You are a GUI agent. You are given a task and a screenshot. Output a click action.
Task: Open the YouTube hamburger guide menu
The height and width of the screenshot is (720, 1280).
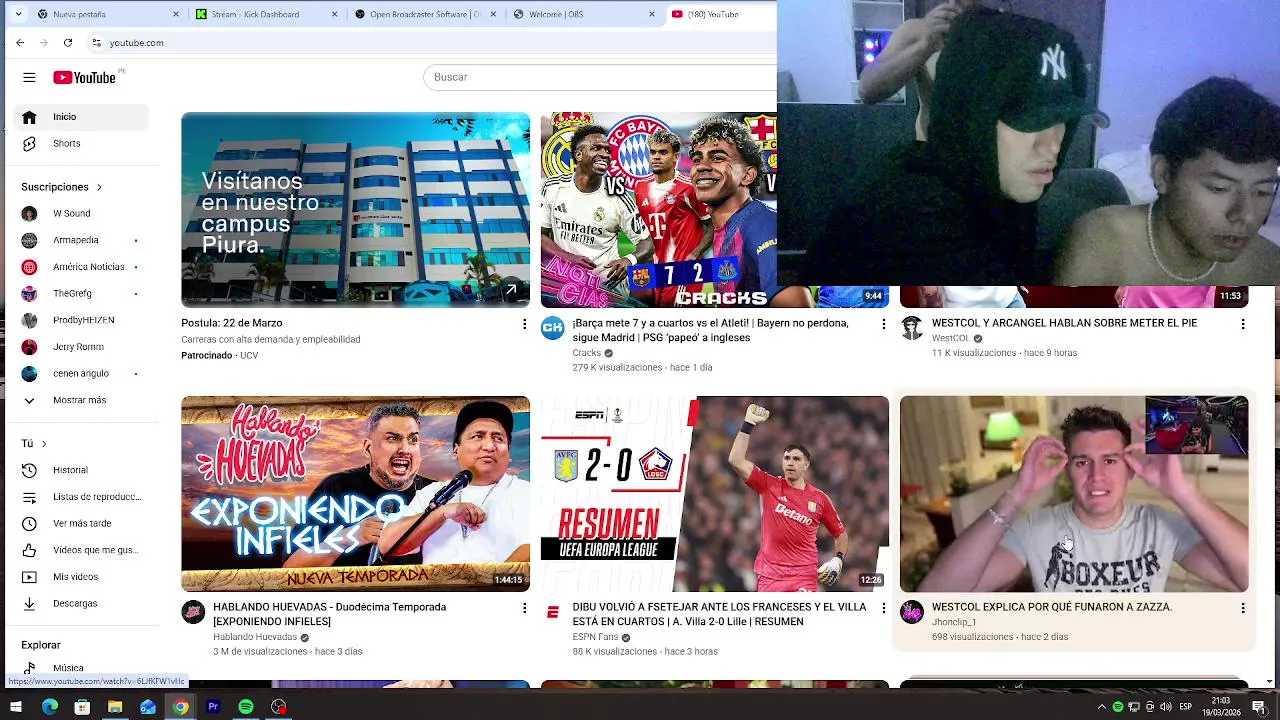(29, 77)
